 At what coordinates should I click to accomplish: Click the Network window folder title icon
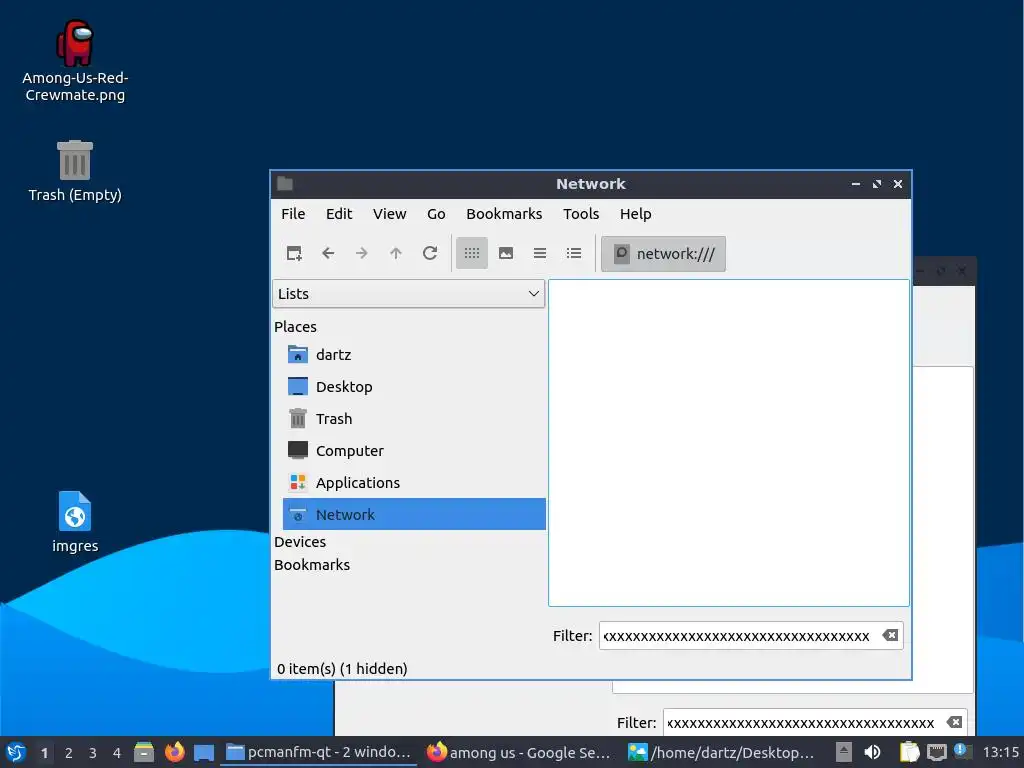point(285,184)
